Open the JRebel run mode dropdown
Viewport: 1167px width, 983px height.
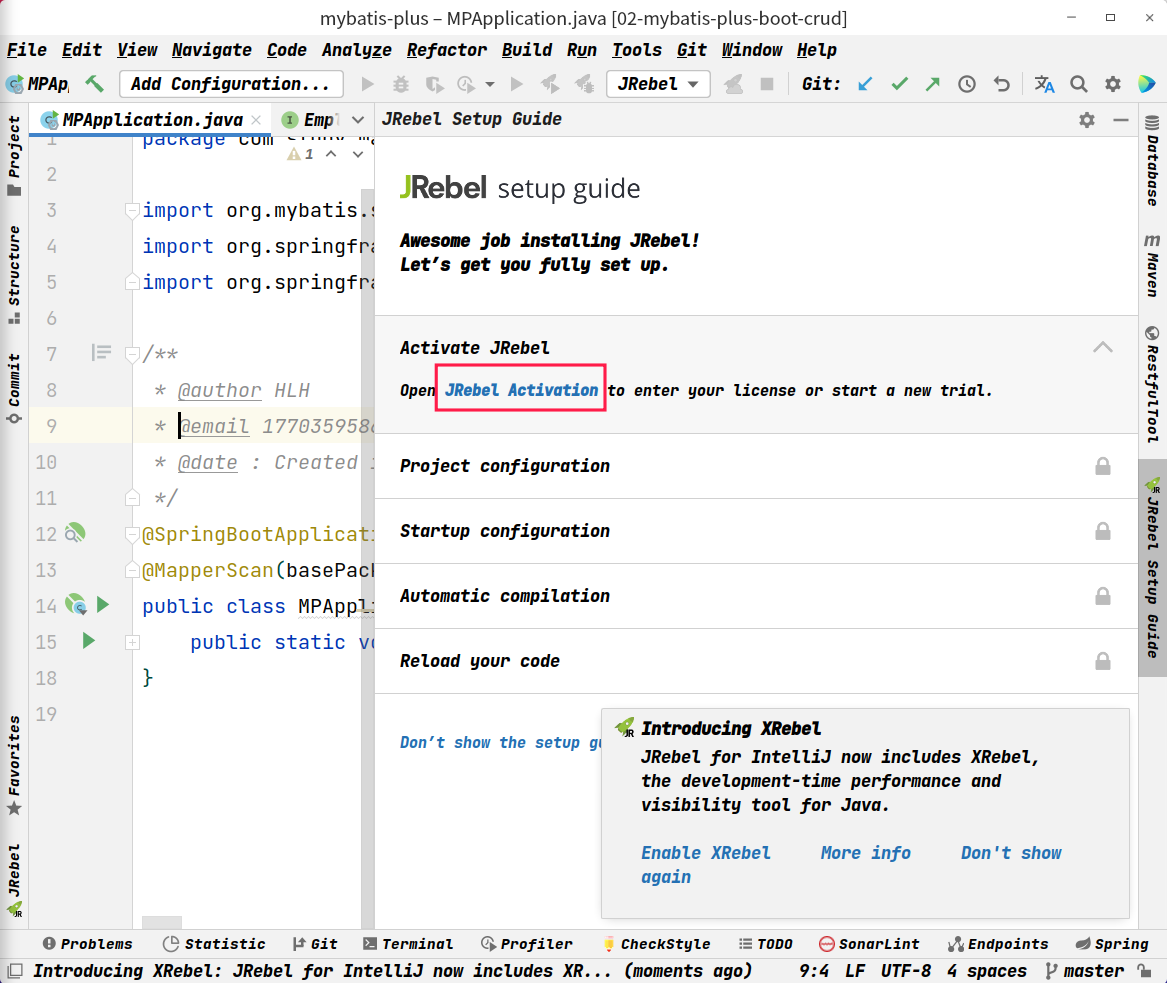658,84
